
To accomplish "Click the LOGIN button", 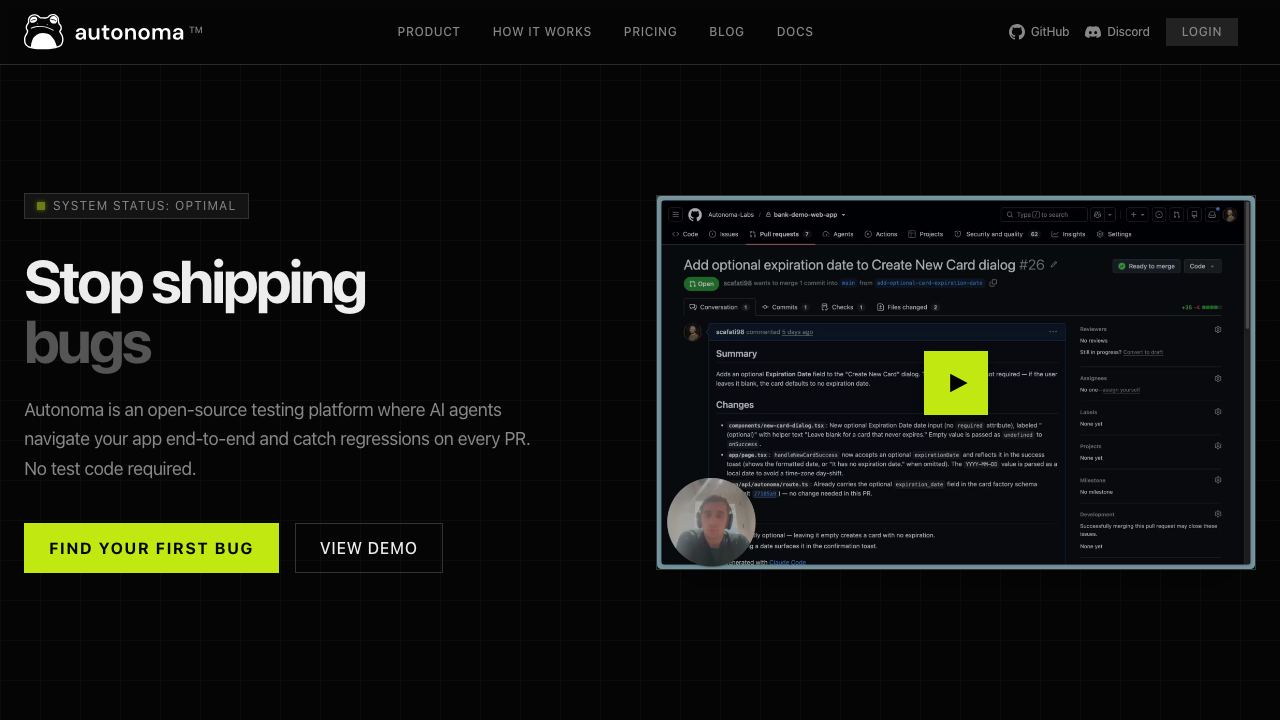I will [1202, 32].
